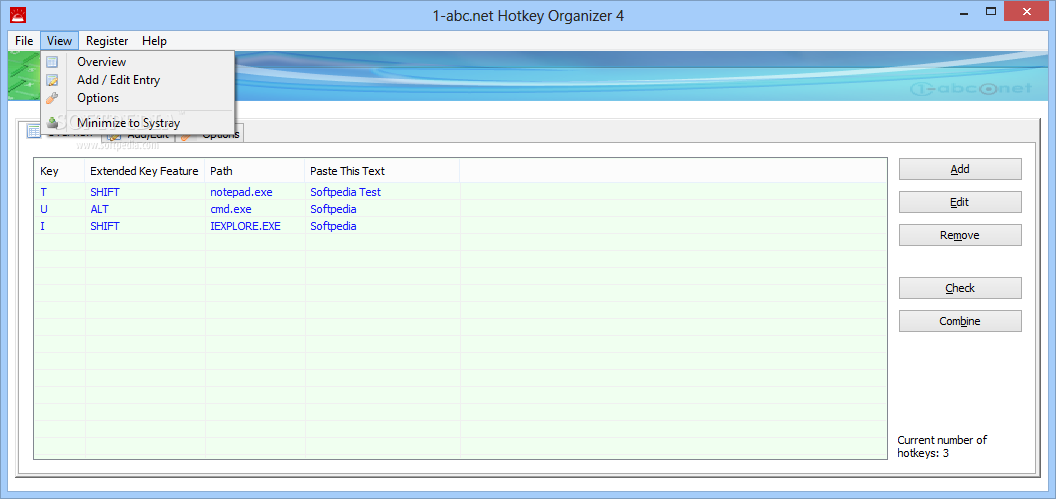Click the Add button
The height and width of the screenshot is (499, 1056).
click(960, 169)
